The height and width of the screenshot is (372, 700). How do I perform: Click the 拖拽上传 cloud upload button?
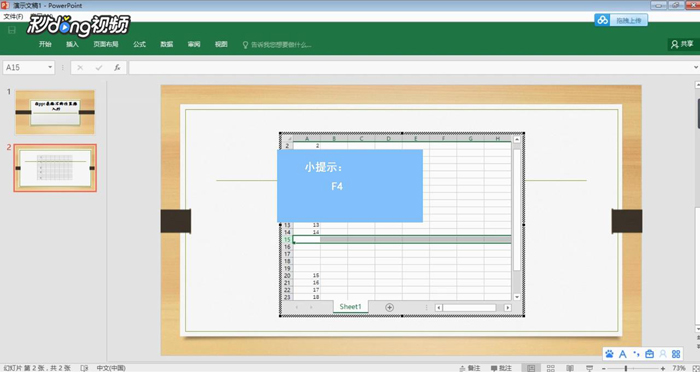click(621, 20)
